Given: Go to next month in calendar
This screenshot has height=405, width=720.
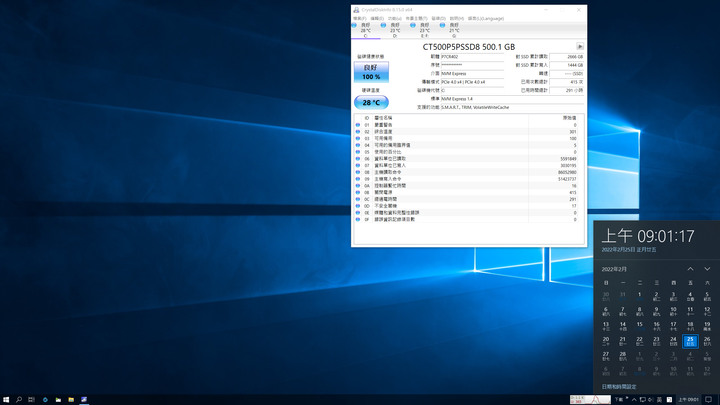Looking at the screenshot, I should pos(707,269).
